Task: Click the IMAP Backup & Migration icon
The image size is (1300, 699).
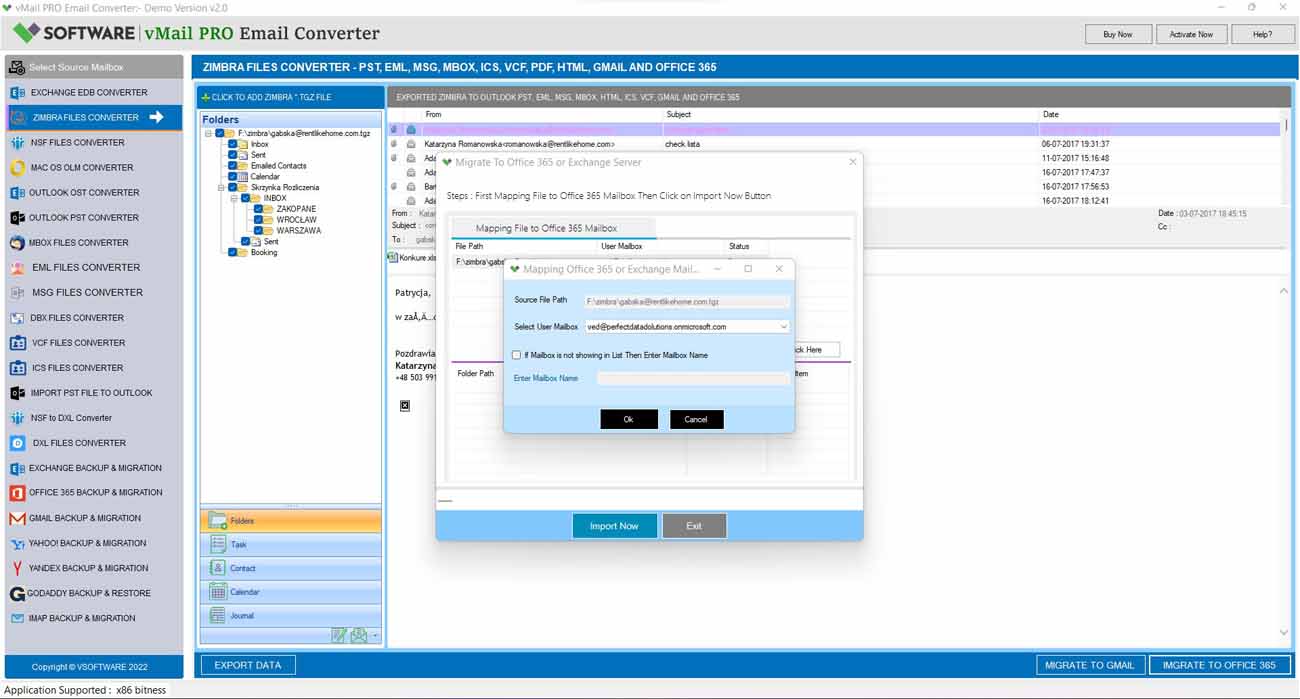Action: 17,618
